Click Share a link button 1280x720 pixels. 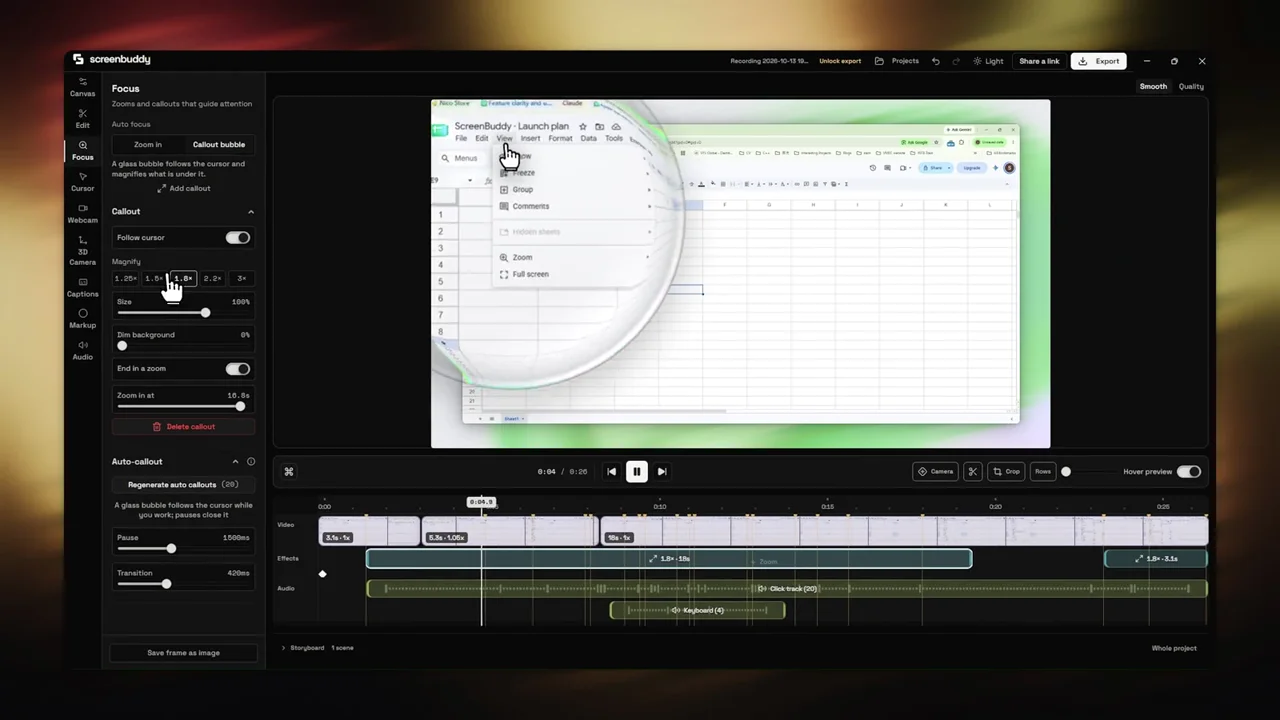[x=1039, y=61]
